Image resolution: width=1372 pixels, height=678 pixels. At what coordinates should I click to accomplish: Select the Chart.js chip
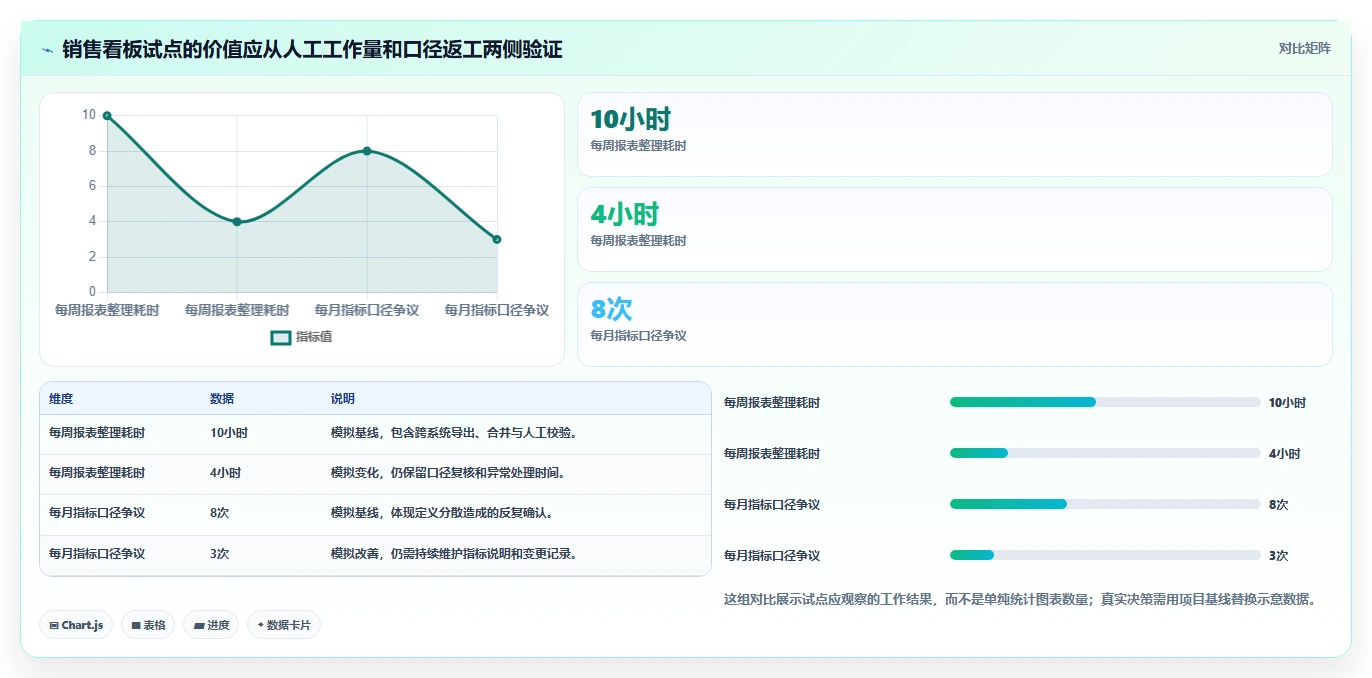click(x=76, y=625)
